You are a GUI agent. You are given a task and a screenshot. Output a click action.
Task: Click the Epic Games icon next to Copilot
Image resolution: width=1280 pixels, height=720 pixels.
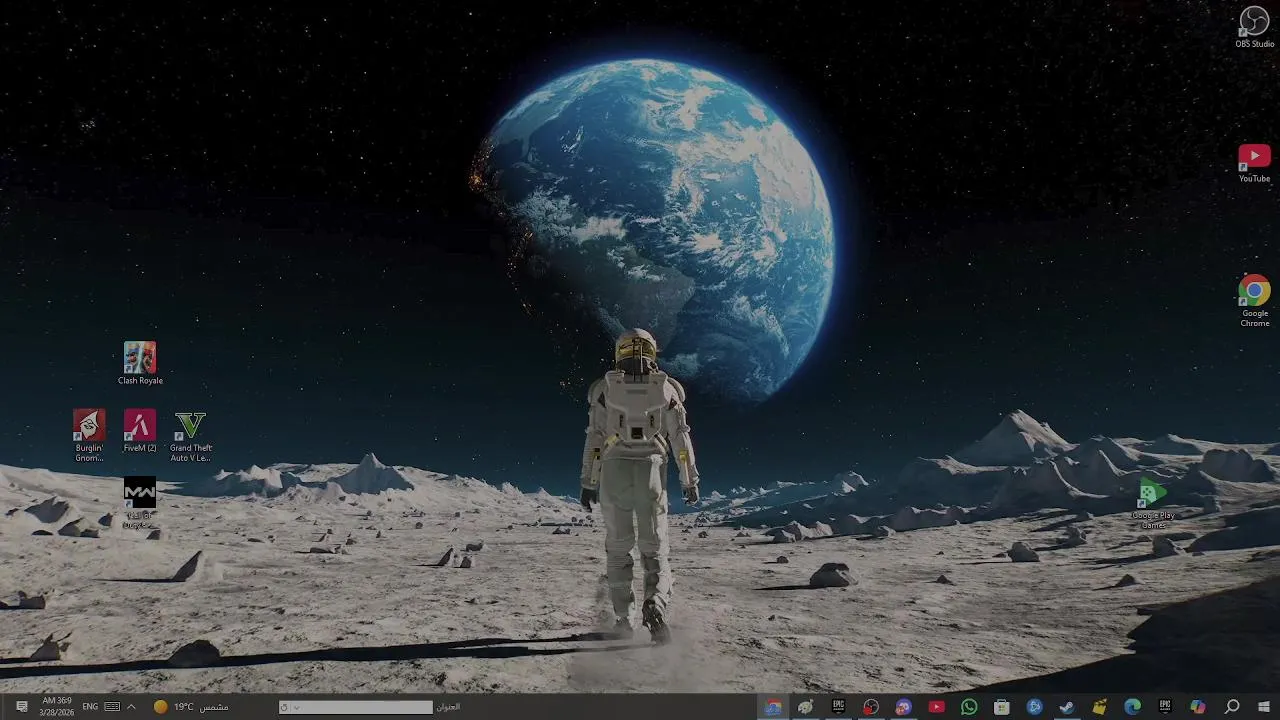pos(1165,707)
